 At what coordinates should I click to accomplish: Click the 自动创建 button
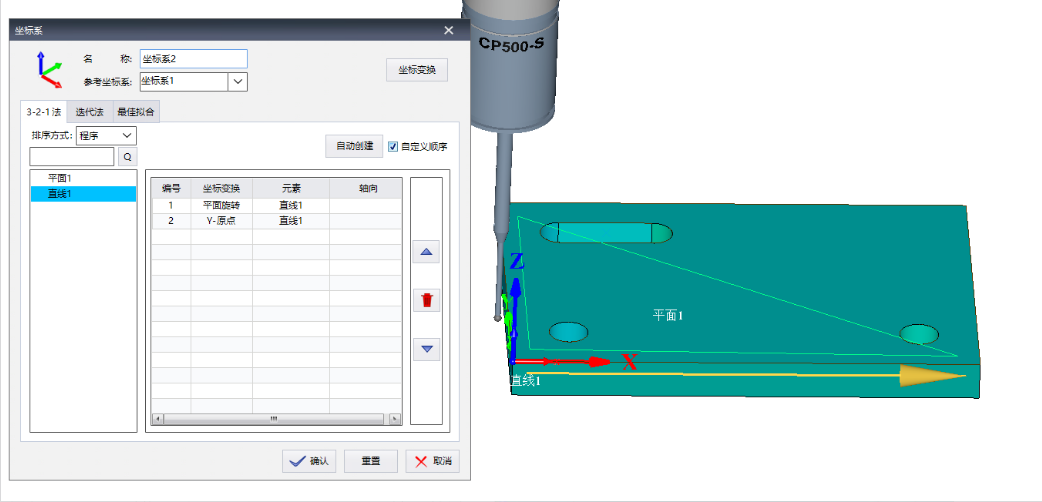[x=354, y=146]
